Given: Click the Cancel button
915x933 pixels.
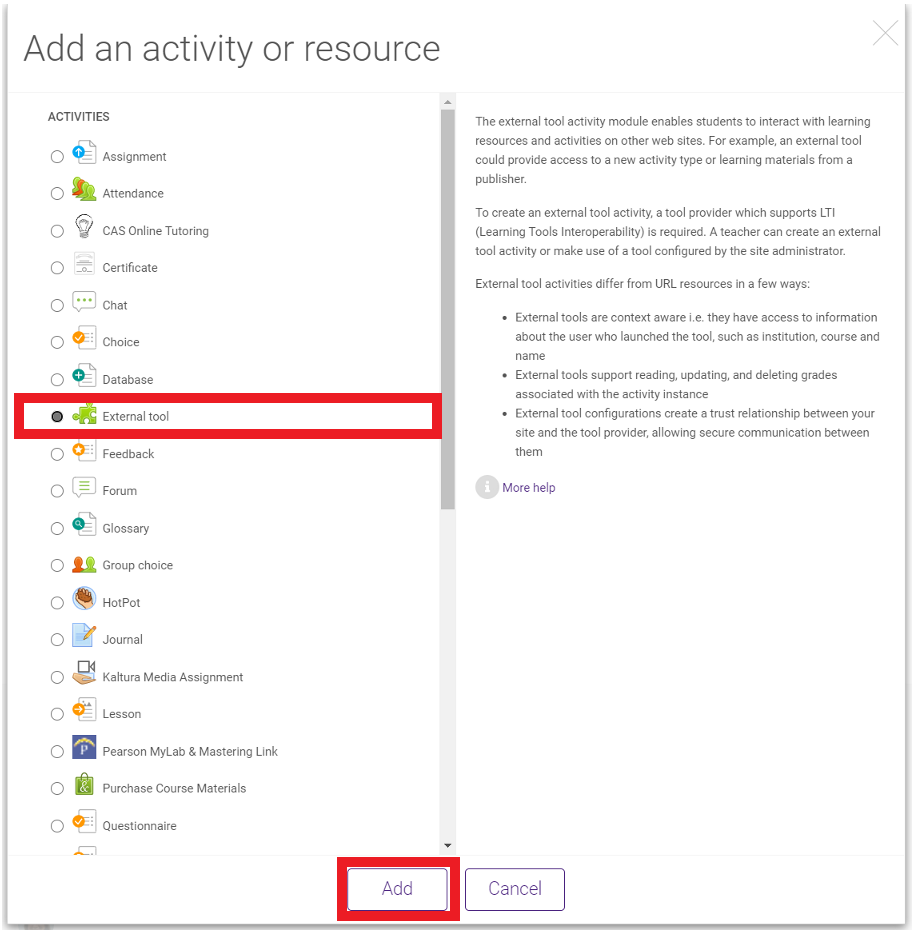Looking at the screenshot, I should pyautogui.click(x=515, y=889).
